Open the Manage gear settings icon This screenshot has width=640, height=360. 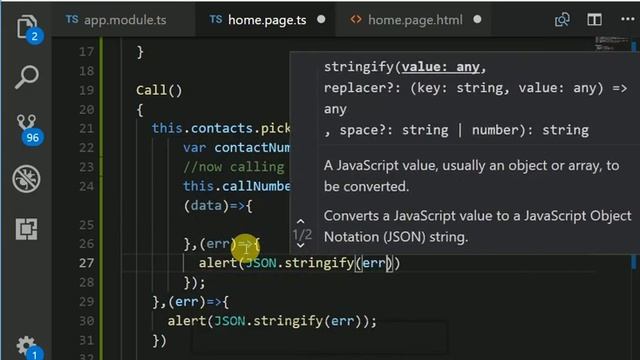coord(27,346)
